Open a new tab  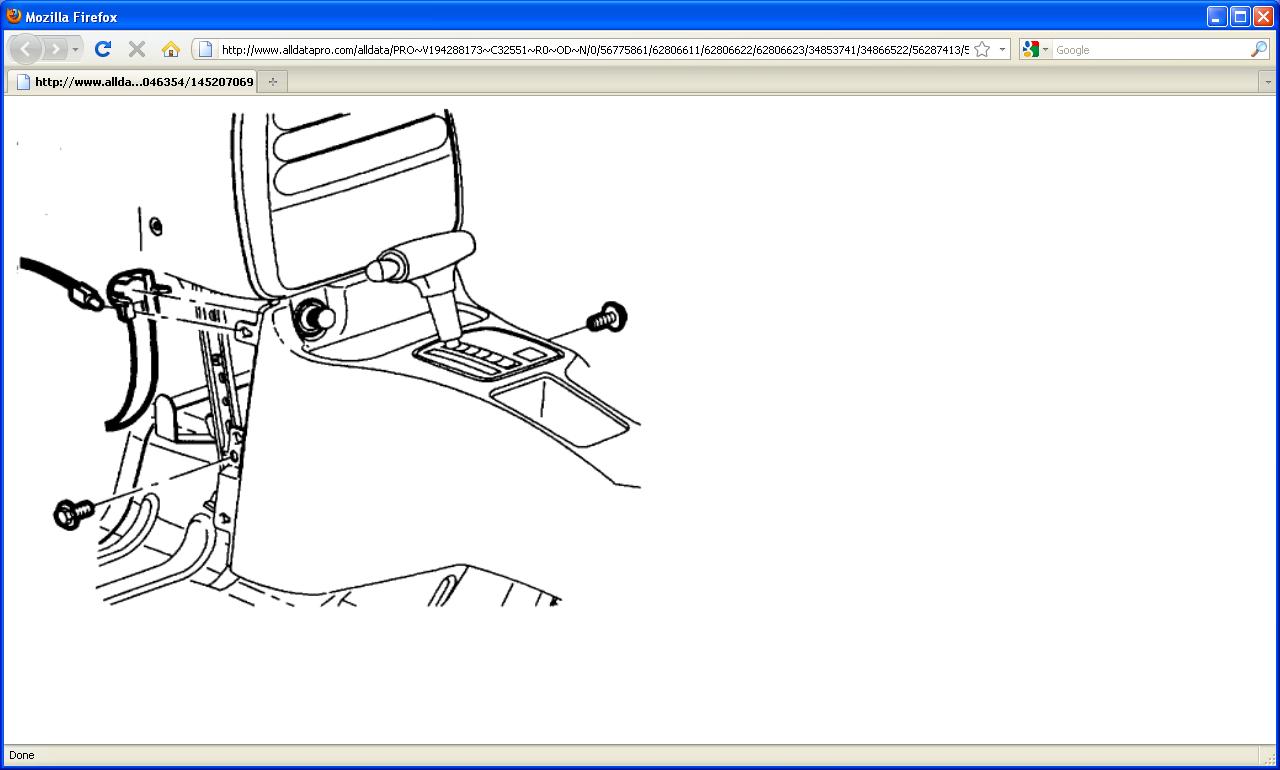pyautogui.click(x=273, y=82)
